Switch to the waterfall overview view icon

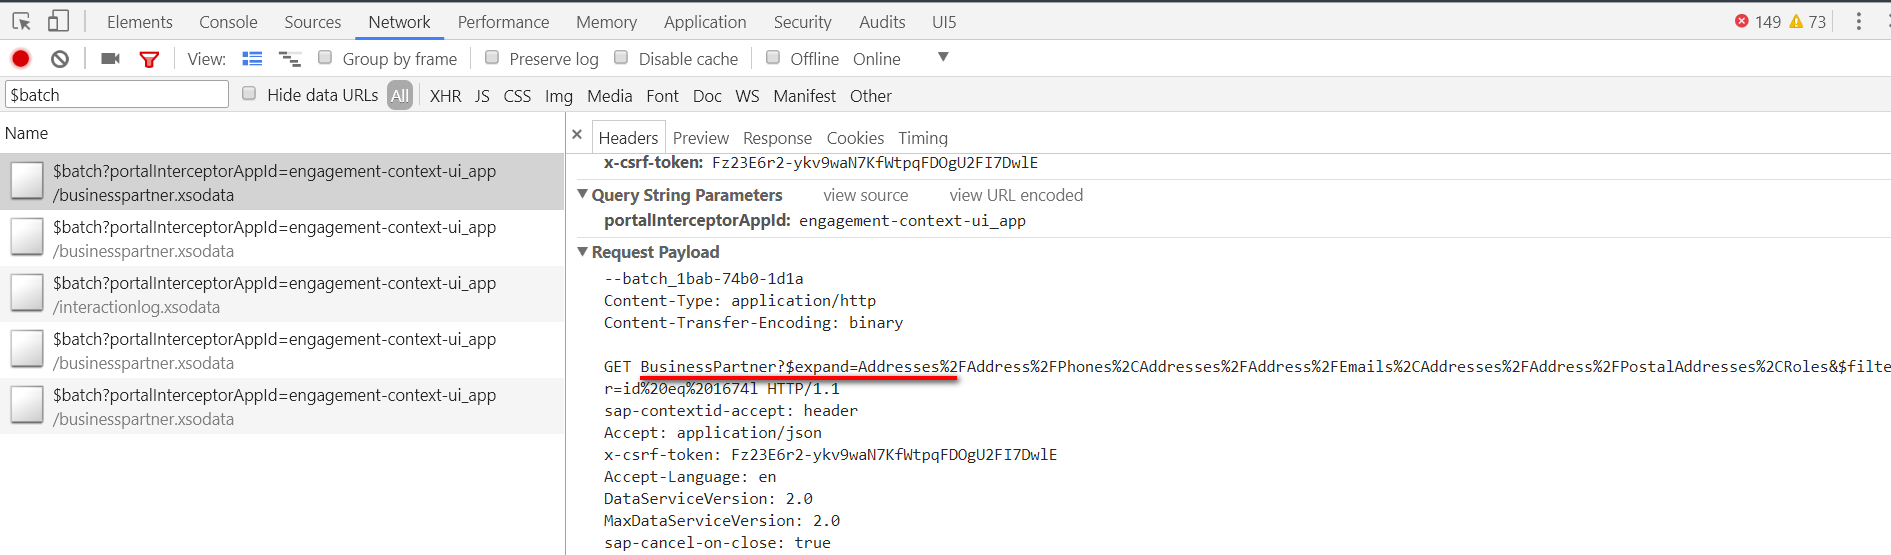pyautogui.click(x=290, y=59)
